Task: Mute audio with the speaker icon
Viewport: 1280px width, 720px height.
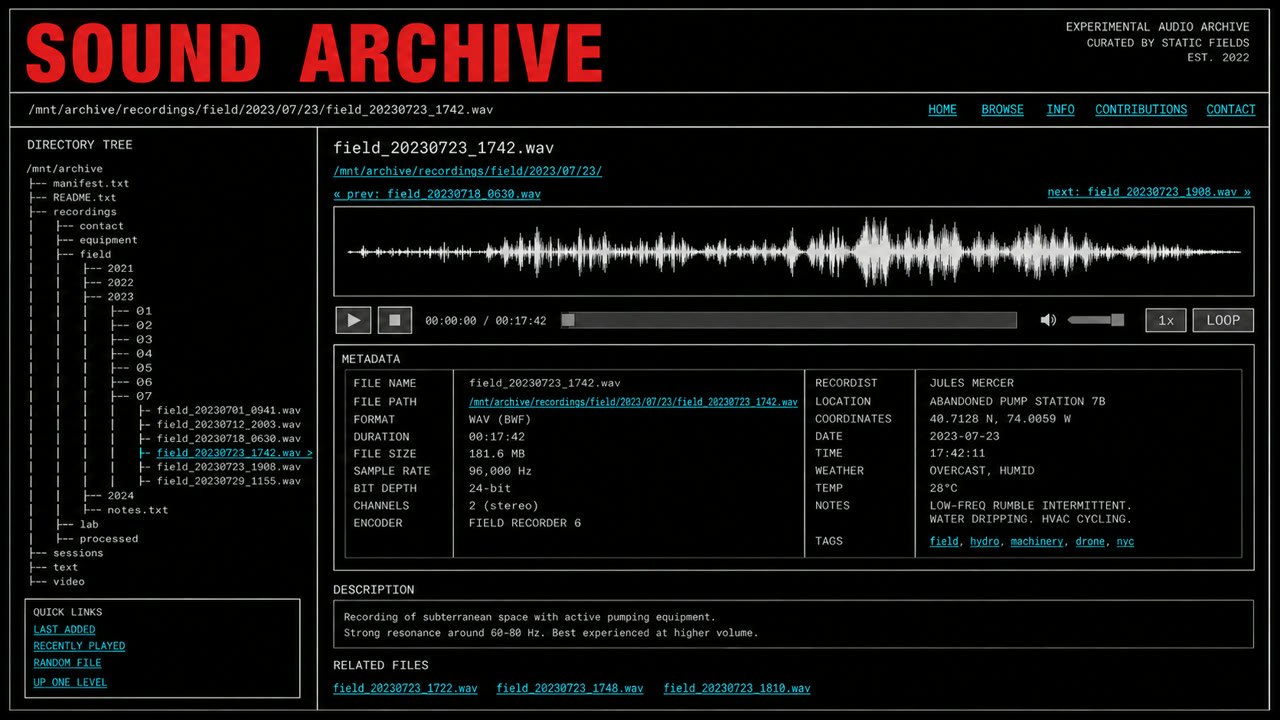Action: [x=1048, y=320]
